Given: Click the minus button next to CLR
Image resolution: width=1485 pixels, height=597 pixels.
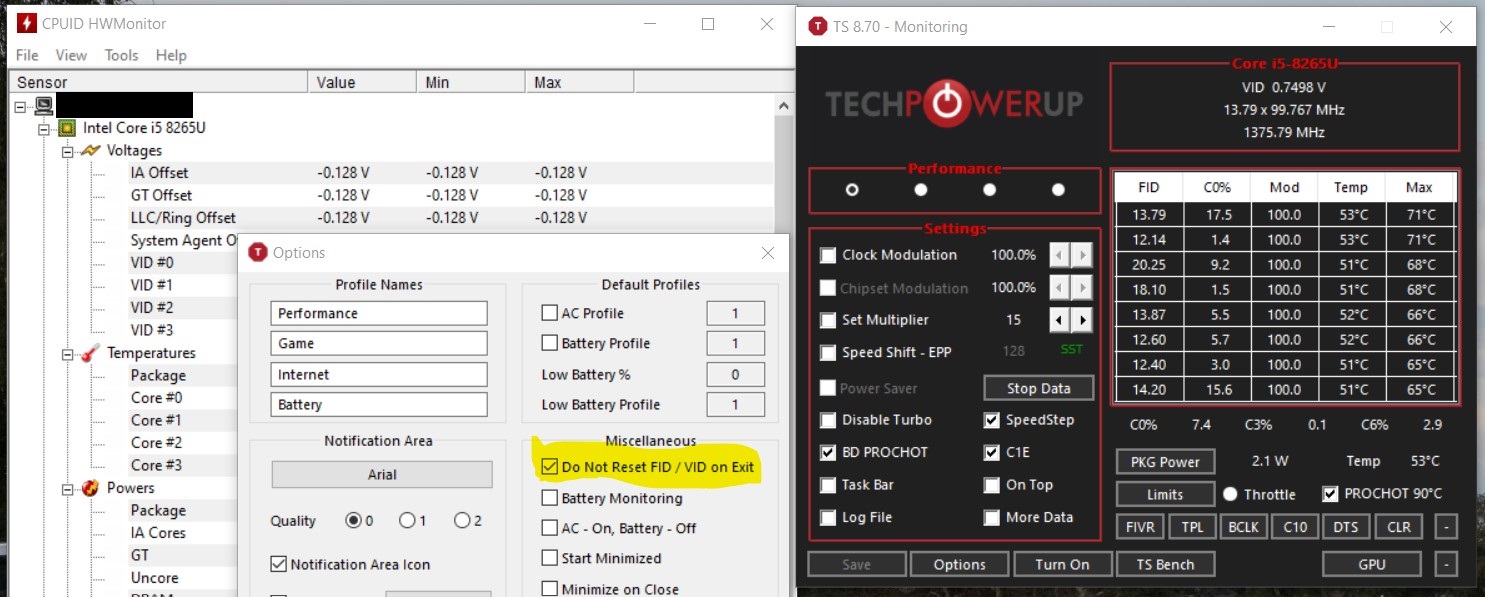Looking at the screenshot, I should click(1446, 527).
